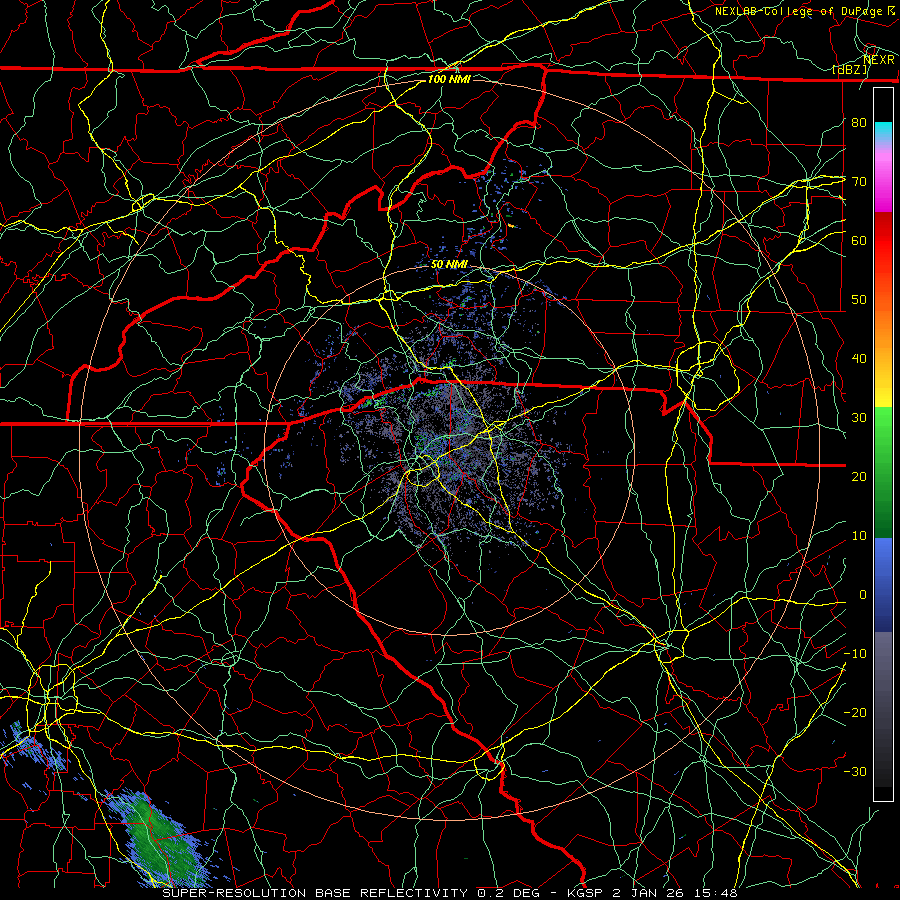Click the 100 NMI range ring label
Screen dimensions: 900x900
(449, 79)
